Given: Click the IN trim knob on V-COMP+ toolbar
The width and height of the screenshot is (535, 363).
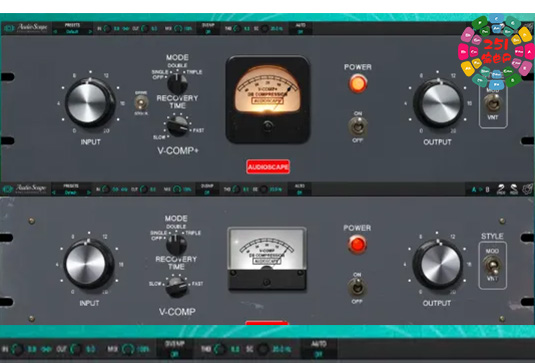Looking at the screenshot, I should coord(107,29).
